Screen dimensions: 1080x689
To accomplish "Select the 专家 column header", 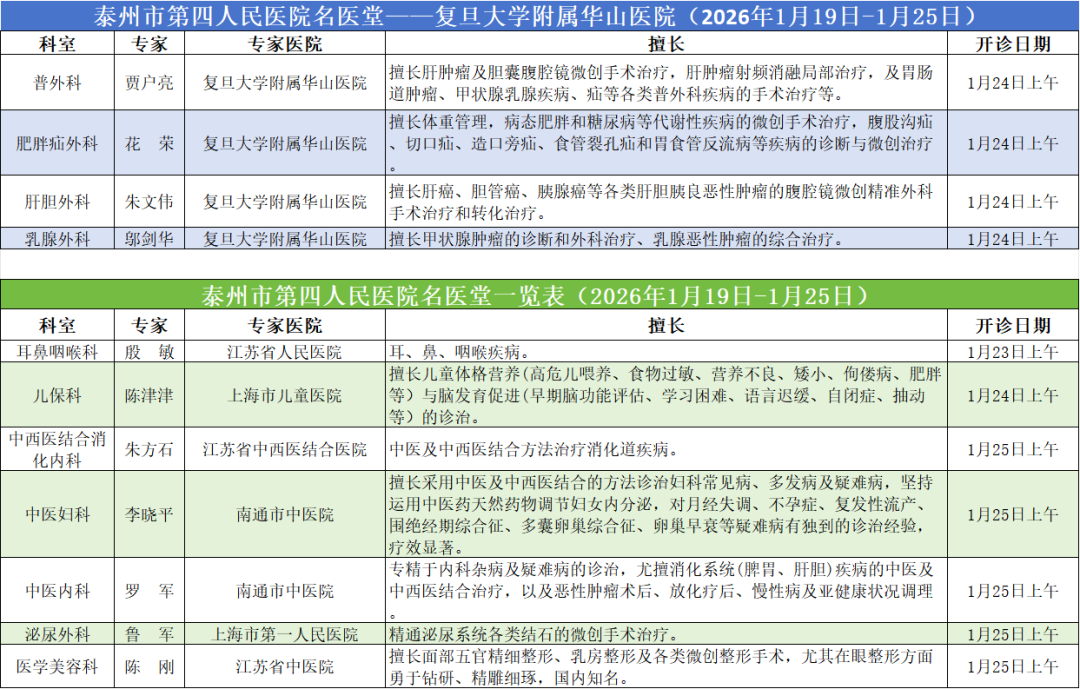I will pyautogui.click(x=150, y=43).
